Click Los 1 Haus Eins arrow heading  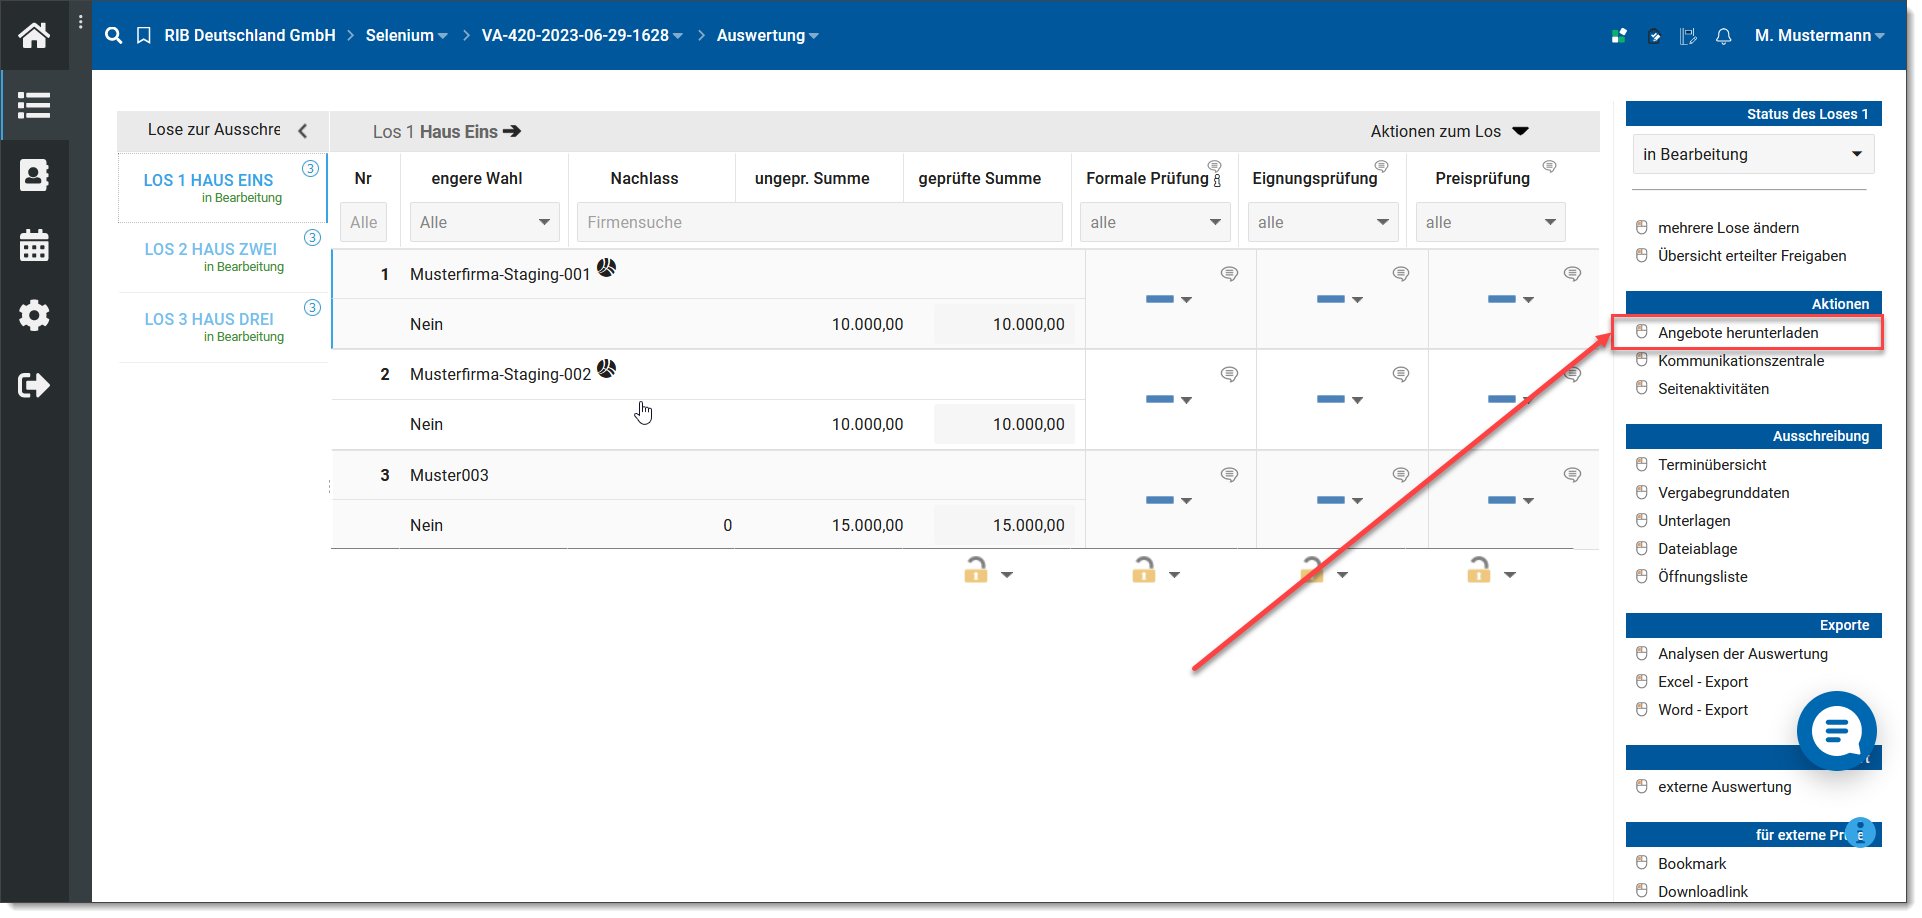[447, 131]
